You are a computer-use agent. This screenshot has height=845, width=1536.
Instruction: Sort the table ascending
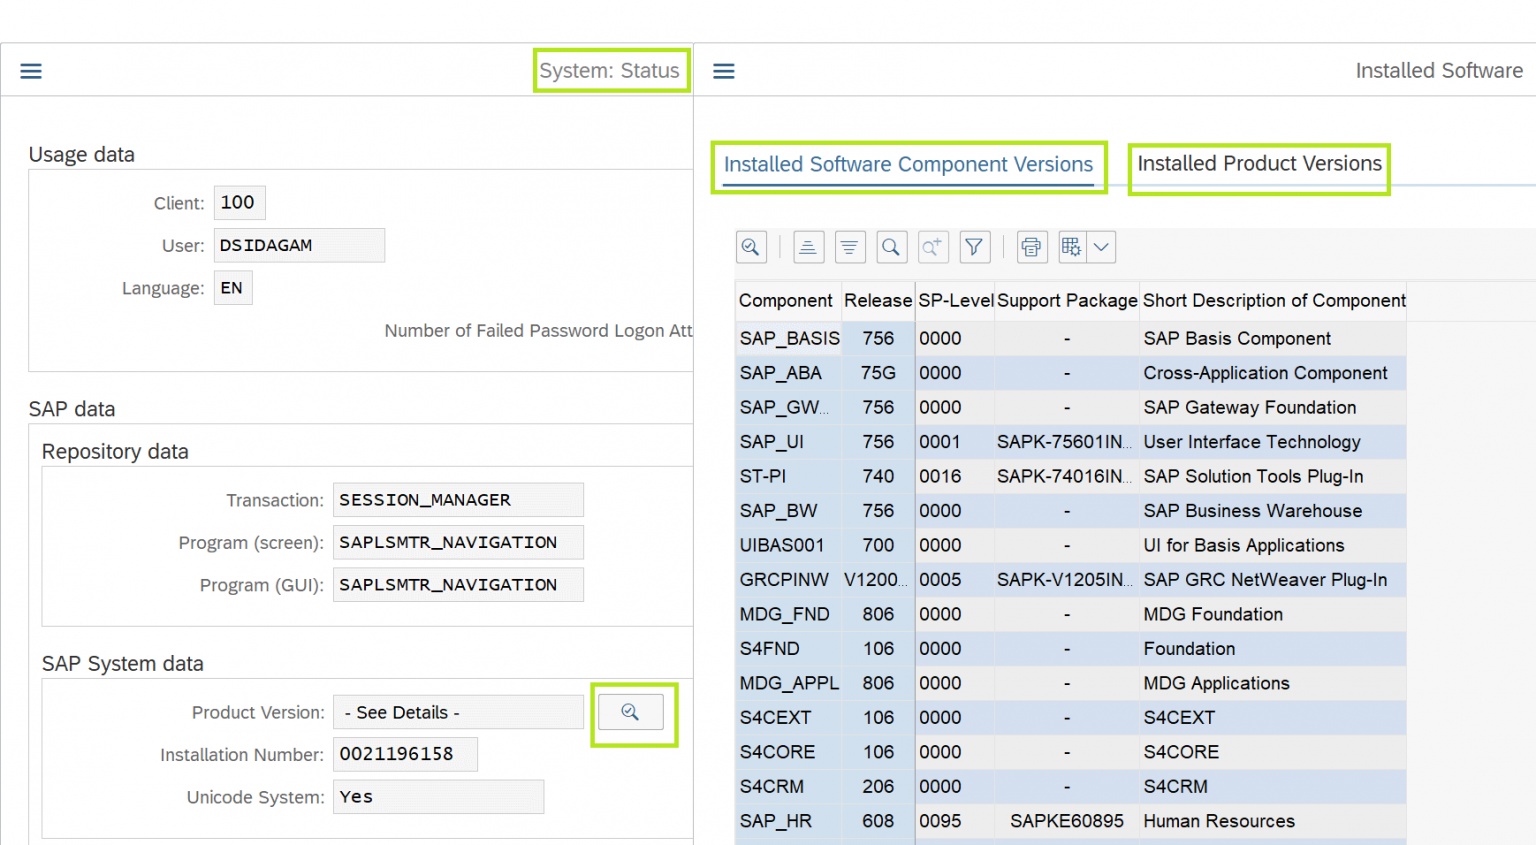(808, 247)
